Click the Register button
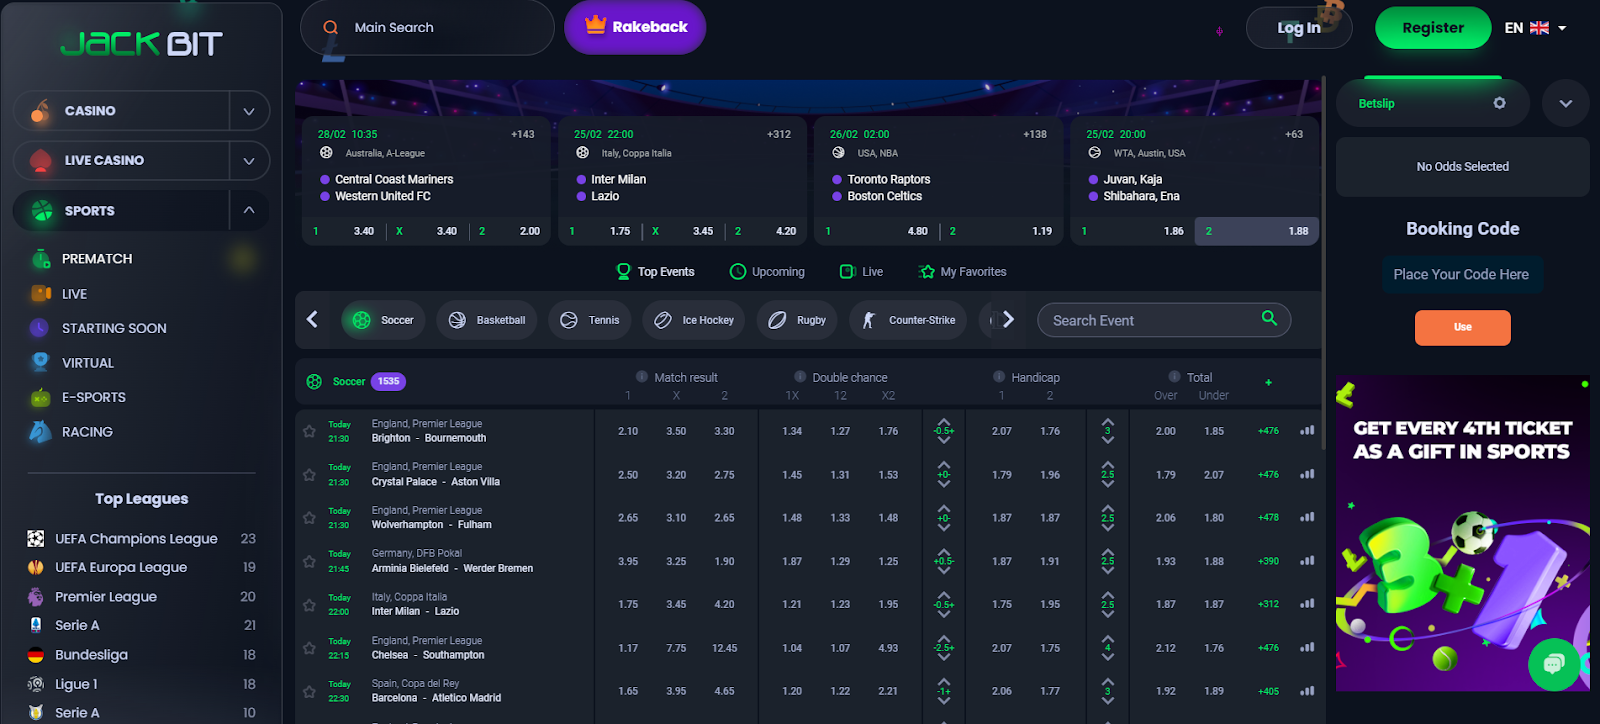 coord(1432,28)
